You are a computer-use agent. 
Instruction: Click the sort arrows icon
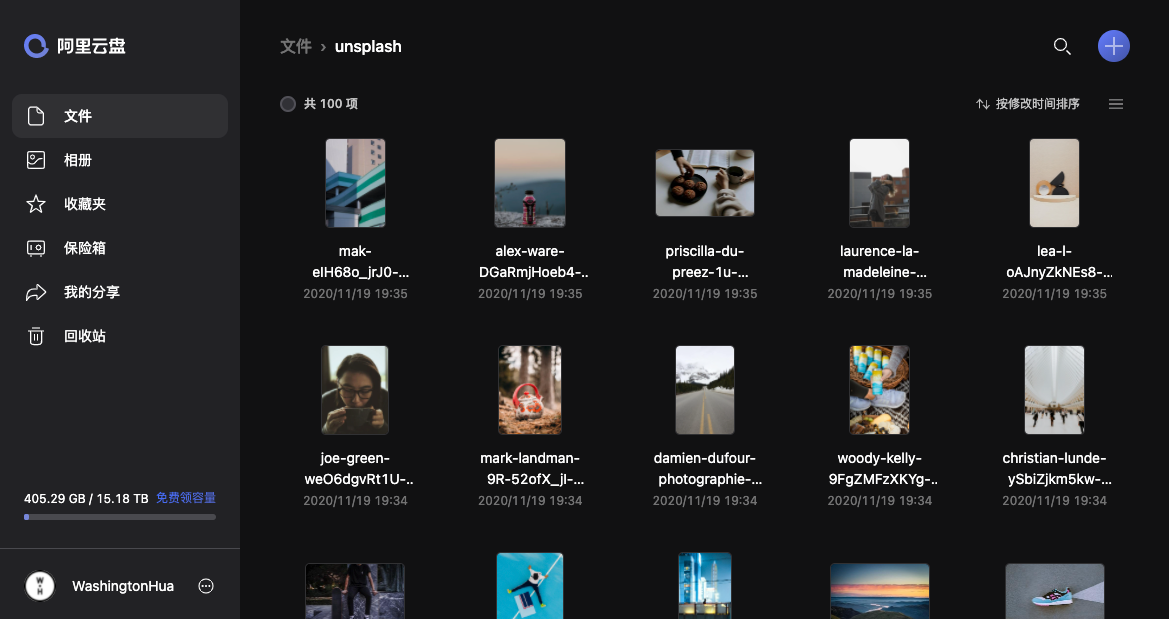pos(983,104)
